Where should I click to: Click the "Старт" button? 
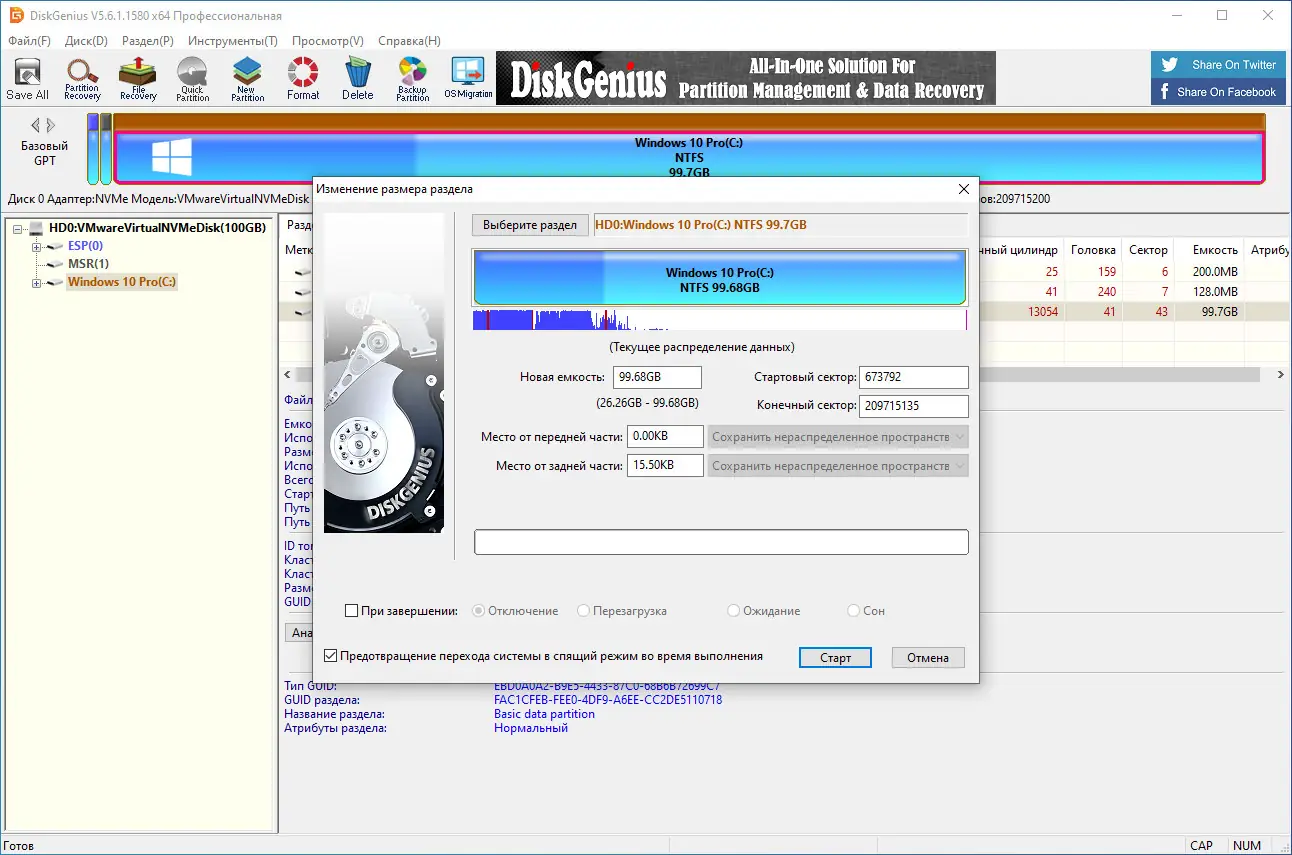coord(835,658)
